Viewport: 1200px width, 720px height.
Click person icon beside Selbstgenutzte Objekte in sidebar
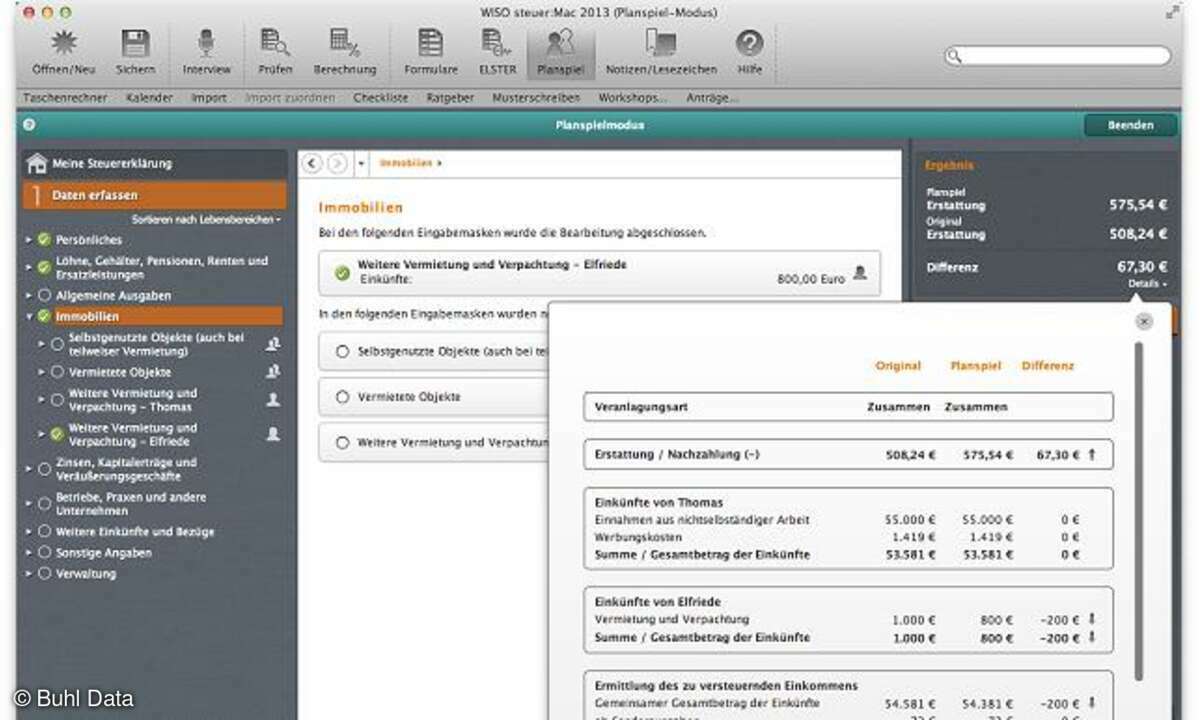[273, 344]
